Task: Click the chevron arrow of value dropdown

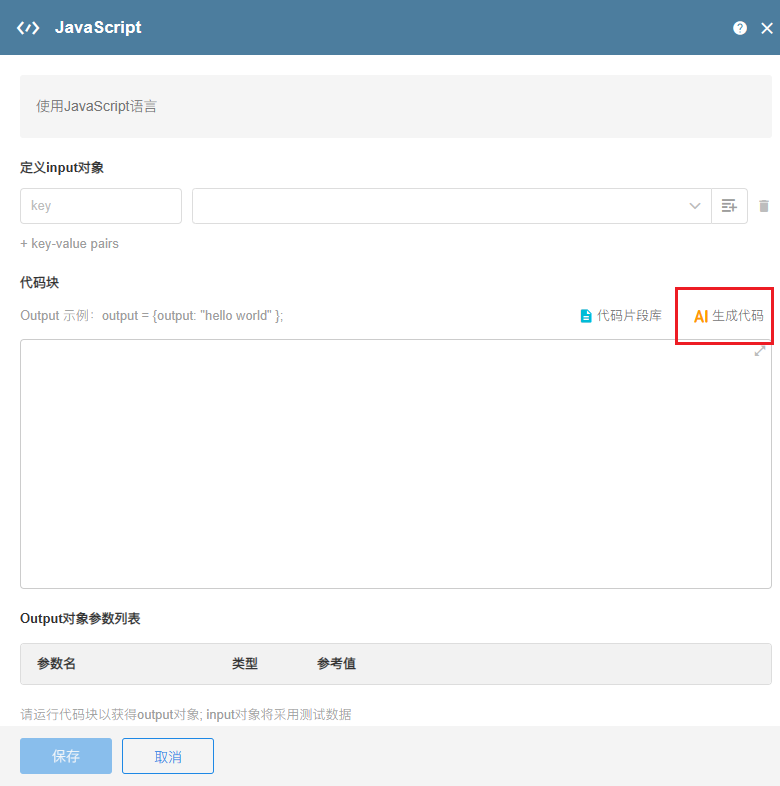Action: coord(695,206)
